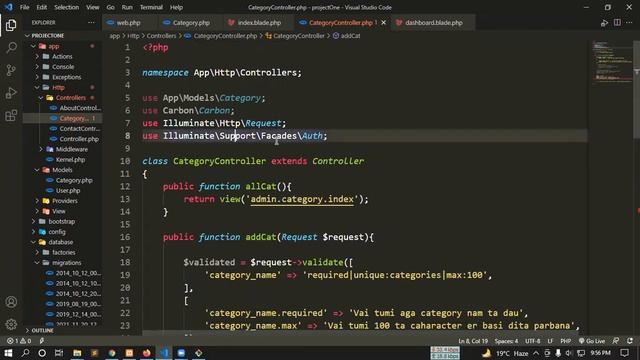Viewport: 640px width, 360px height.
Task: Click Spaces: 4 indentation status item
Action: click(506, 341)
